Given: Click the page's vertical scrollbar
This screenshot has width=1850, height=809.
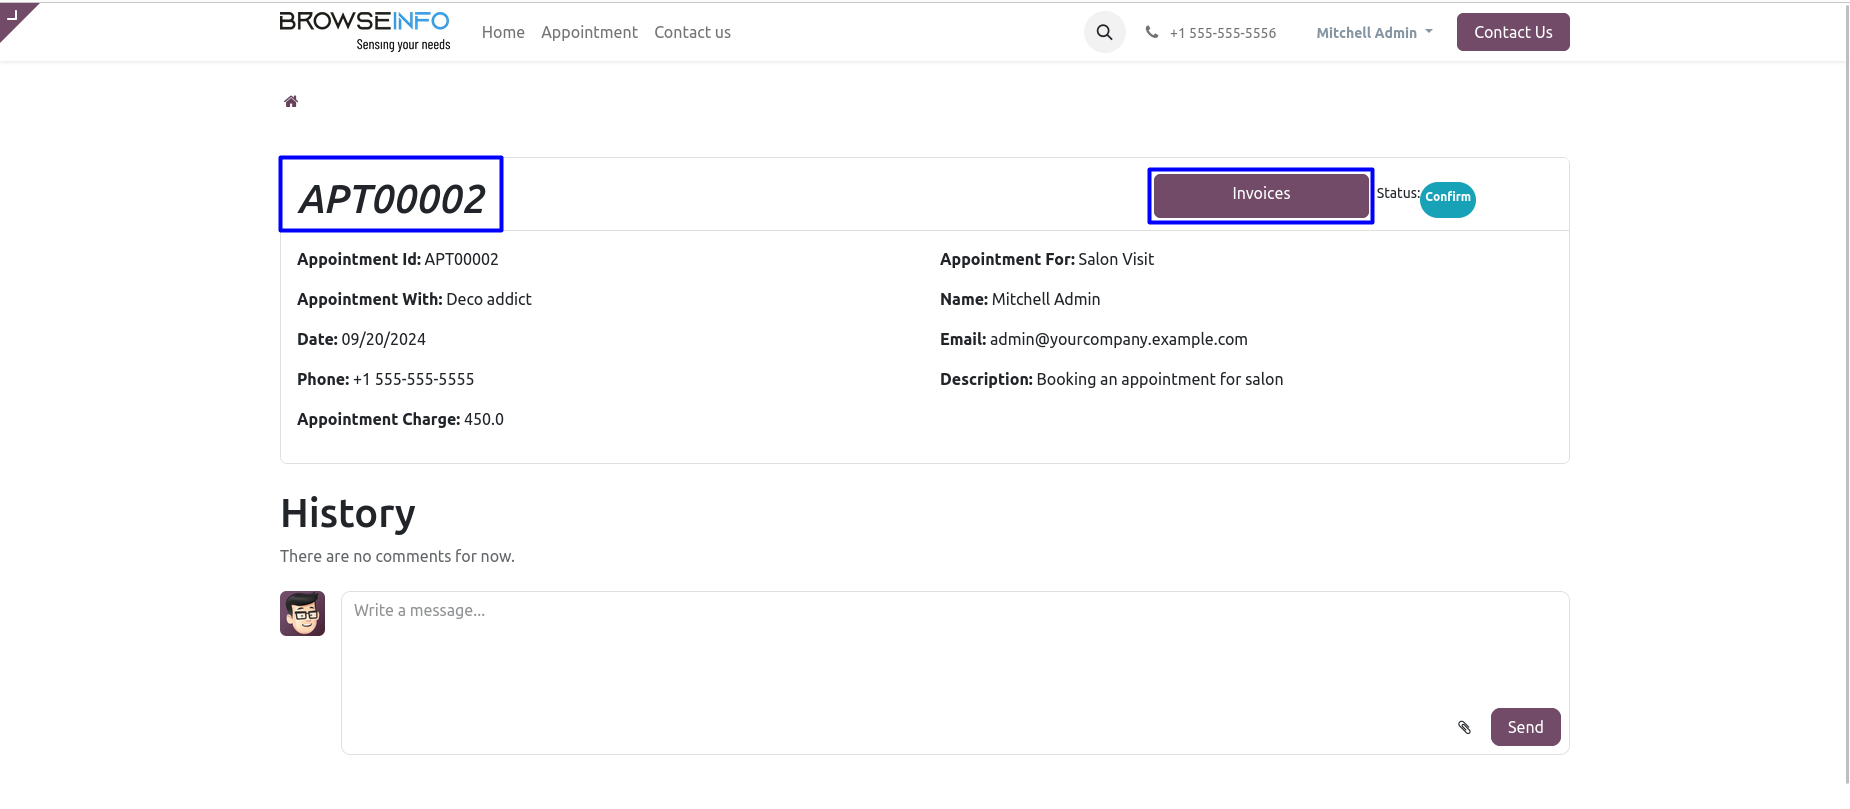Looking at the screenshot, I should pos(1846,400).
